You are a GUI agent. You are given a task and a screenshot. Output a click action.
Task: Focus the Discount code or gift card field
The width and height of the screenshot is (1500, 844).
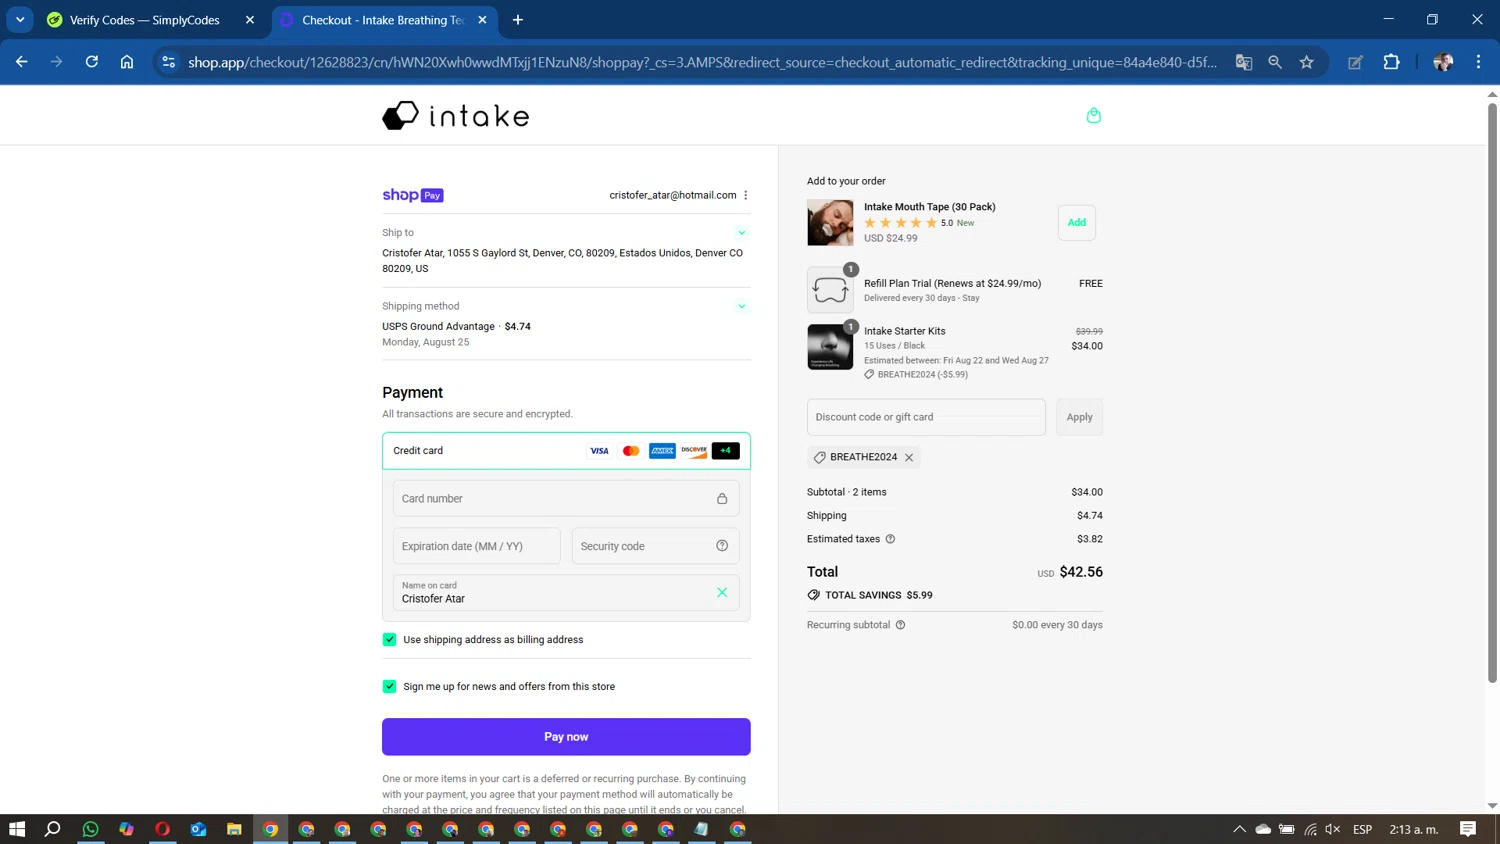pyautogui.click(x=926, y=417)
